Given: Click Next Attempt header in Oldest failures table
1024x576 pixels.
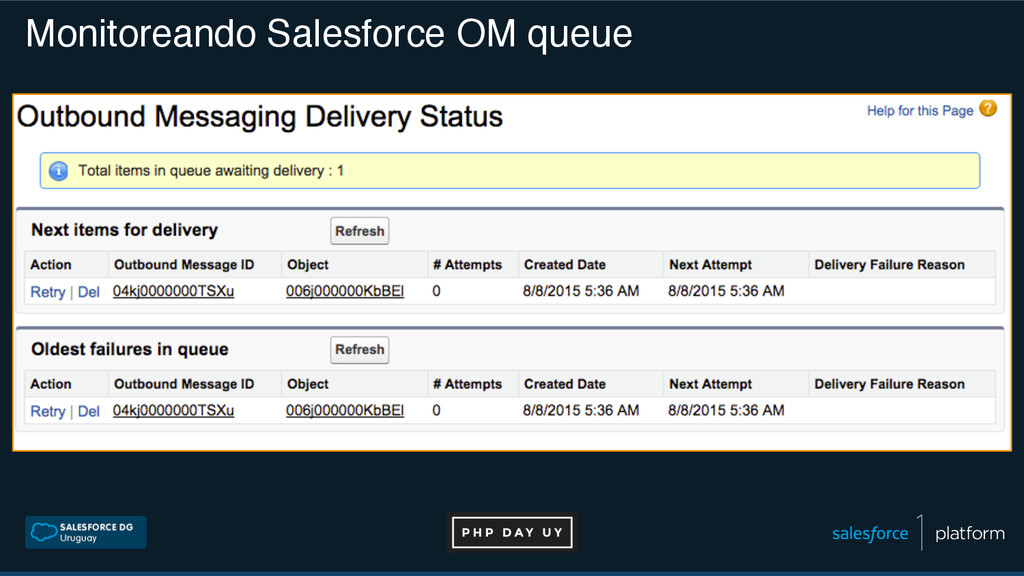Looking at the screenshot, I should 710,384.
